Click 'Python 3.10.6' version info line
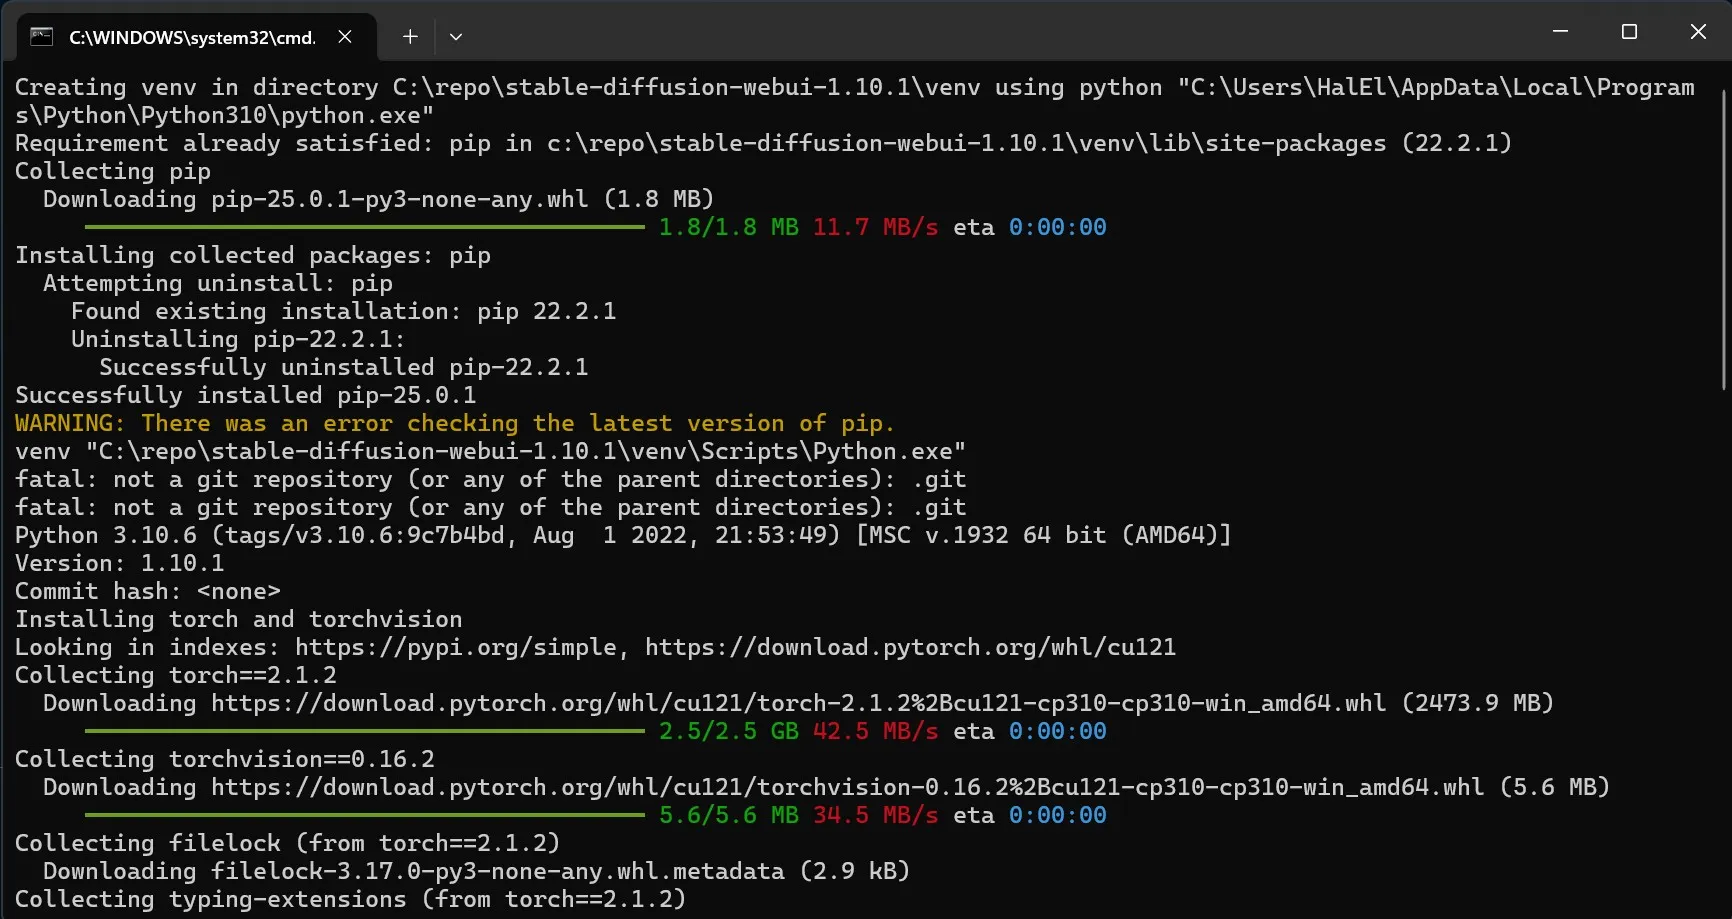This screenshot has height=919, width=1732. coord(623,535)
